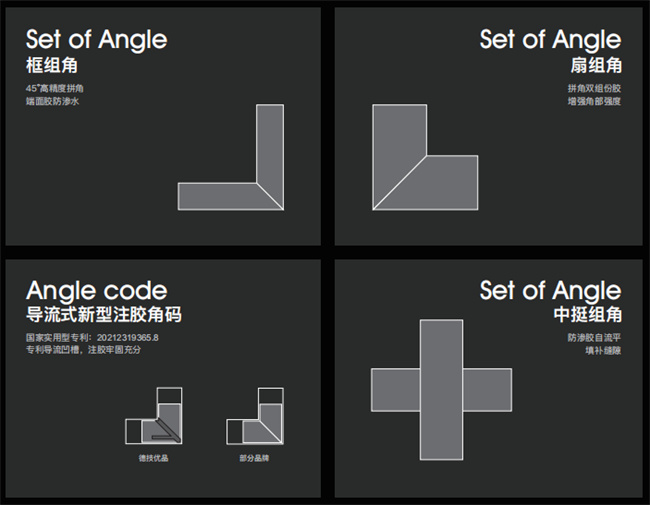Click the 'Set of Angle' heading above 框组角
This screenshot has height=505, width=650.
(x=97, y=40)
